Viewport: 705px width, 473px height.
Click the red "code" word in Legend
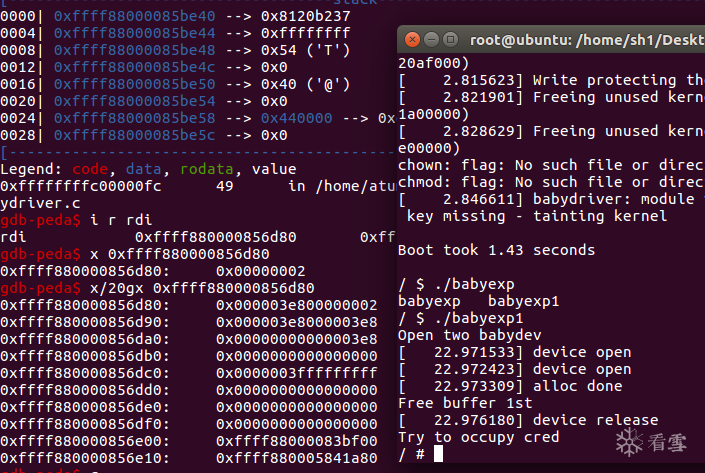[x=91, y=169]
